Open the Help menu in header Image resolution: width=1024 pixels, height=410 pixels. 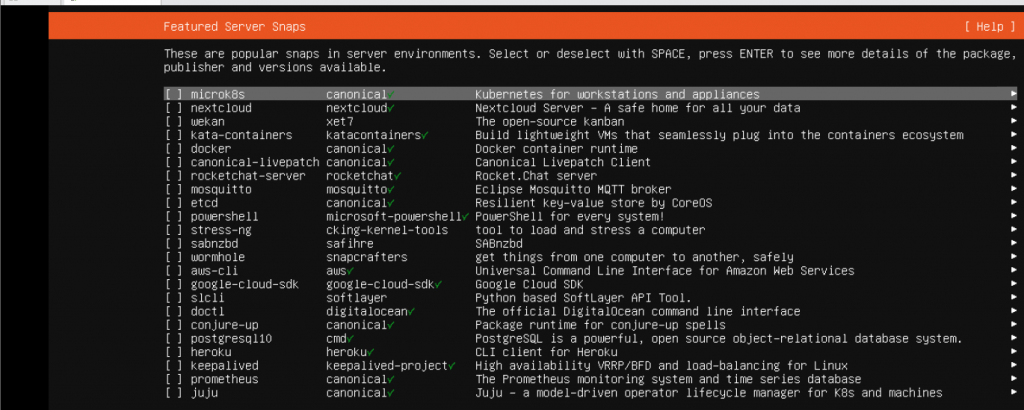989,27
